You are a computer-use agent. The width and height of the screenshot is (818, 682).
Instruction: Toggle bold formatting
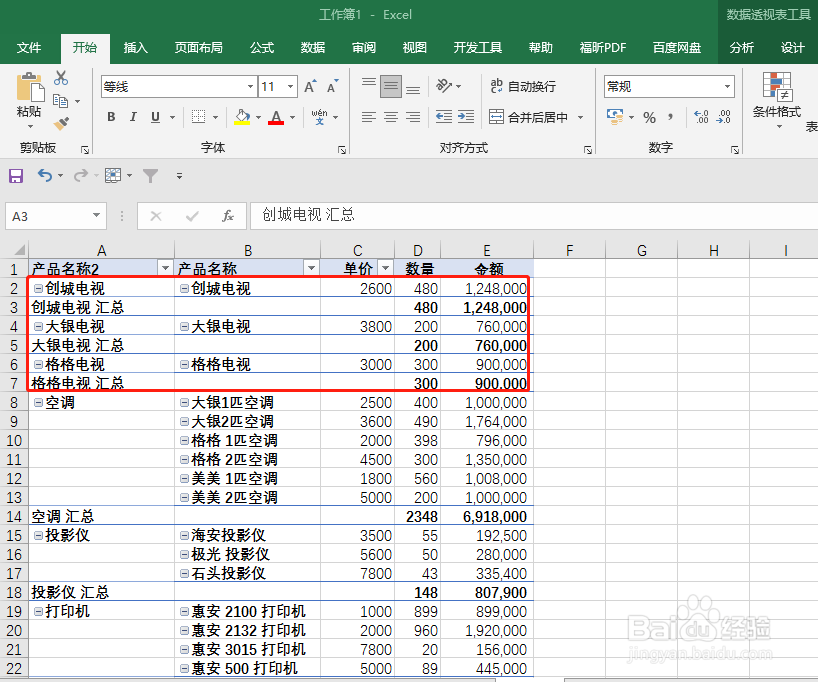click(111, 117)
